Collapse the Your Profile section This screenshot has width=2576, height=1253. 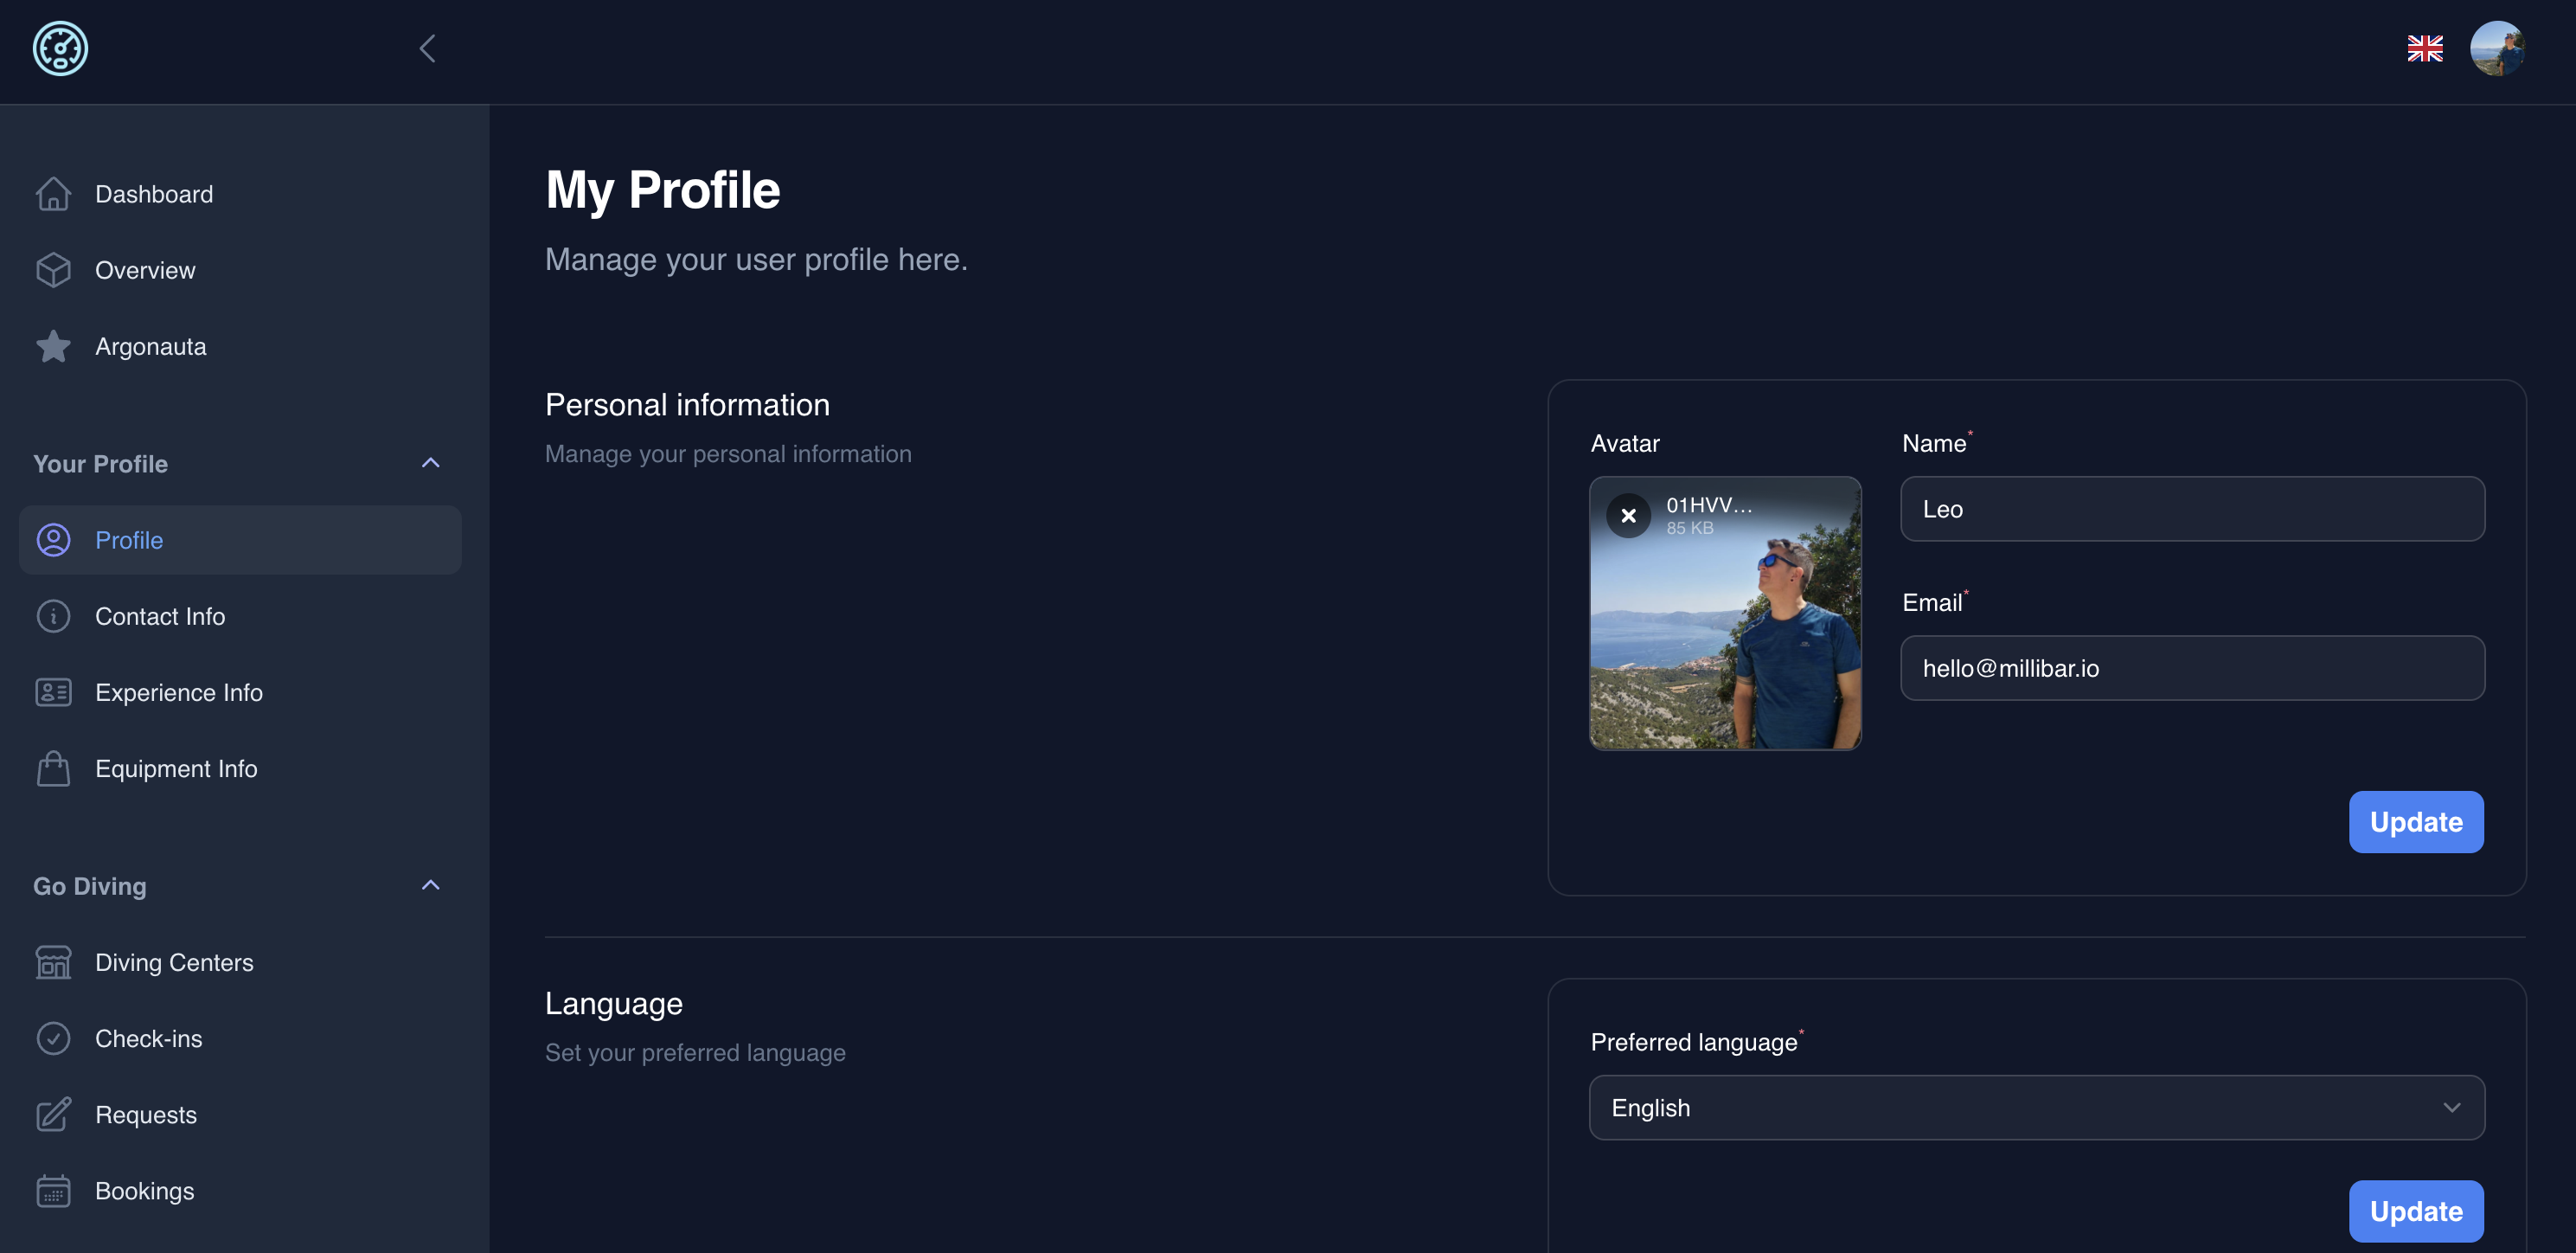430,462
